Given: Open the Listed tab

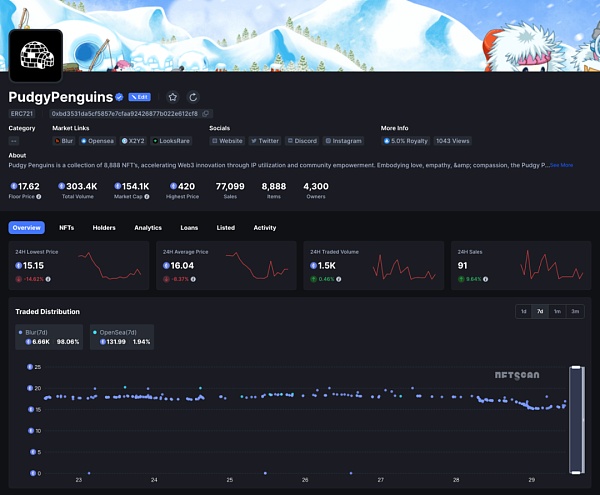Looking at the screenshot, I should click(226, 228).
